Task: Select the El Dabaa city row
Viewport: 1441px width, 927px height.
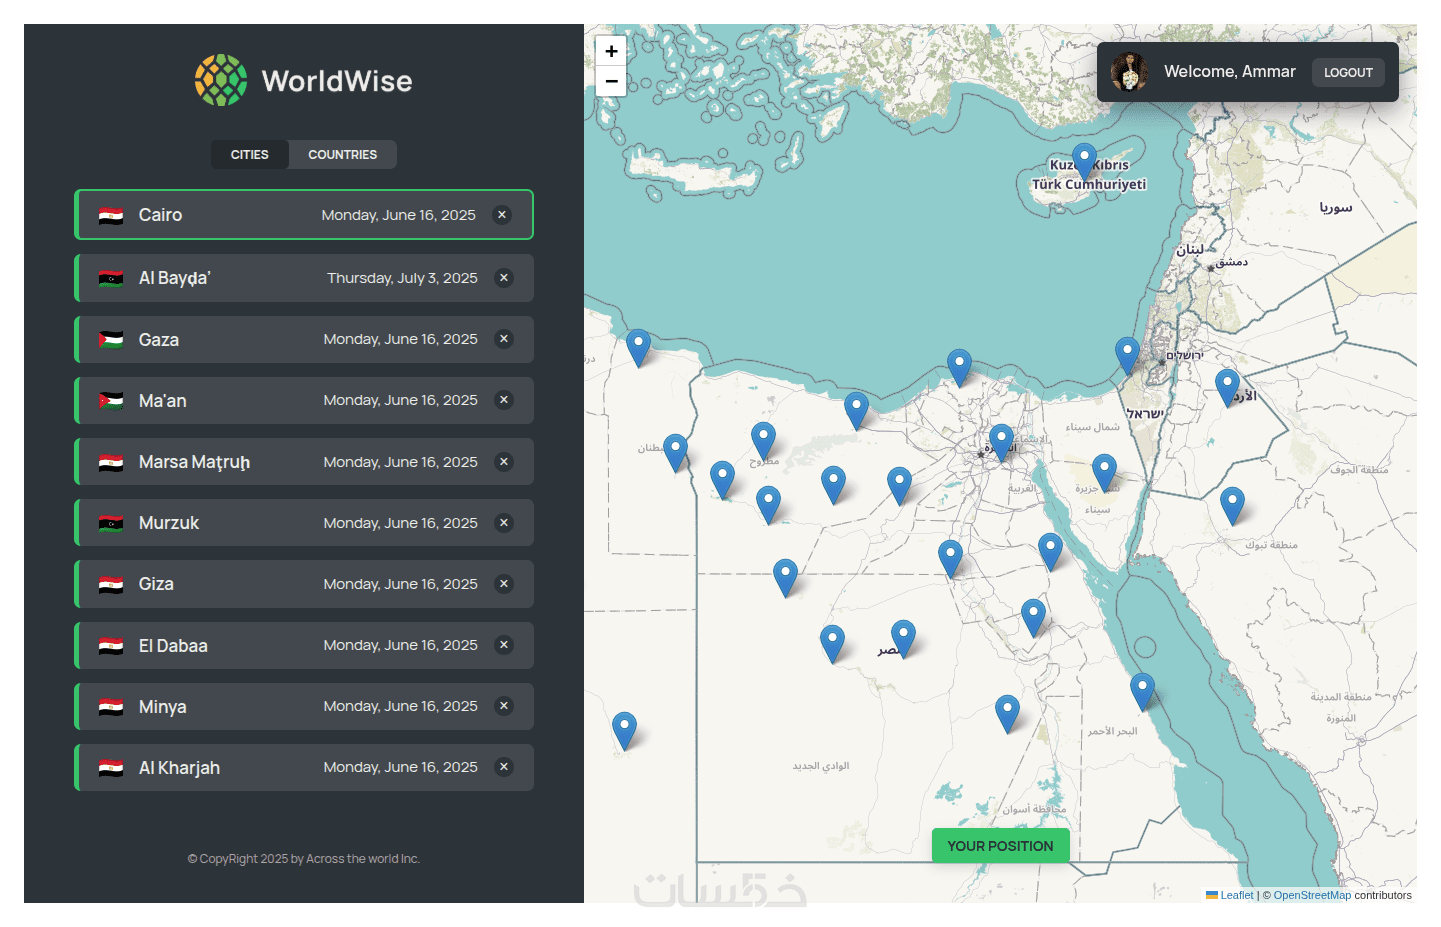Action: 304,645
